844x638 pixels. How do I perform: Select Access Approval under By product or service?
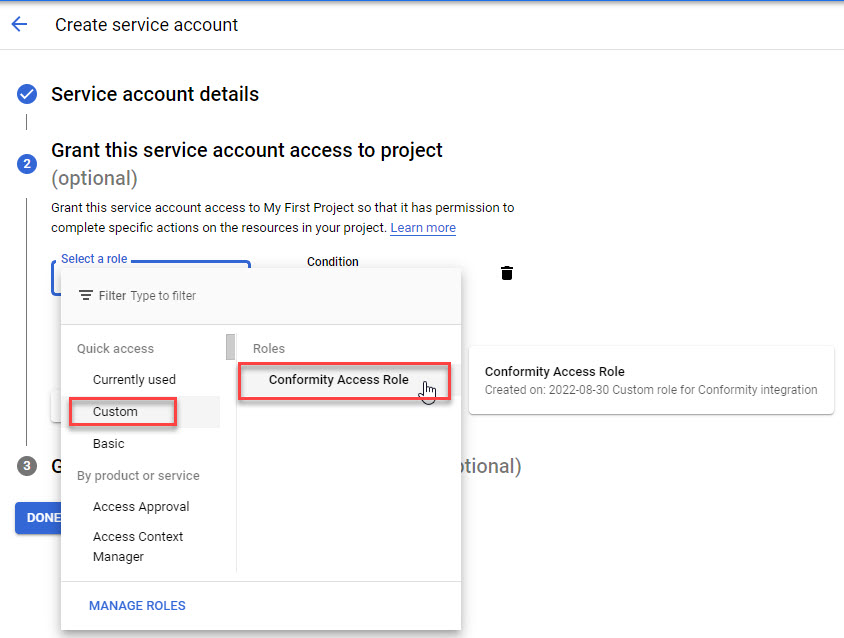tap(141, 507)
